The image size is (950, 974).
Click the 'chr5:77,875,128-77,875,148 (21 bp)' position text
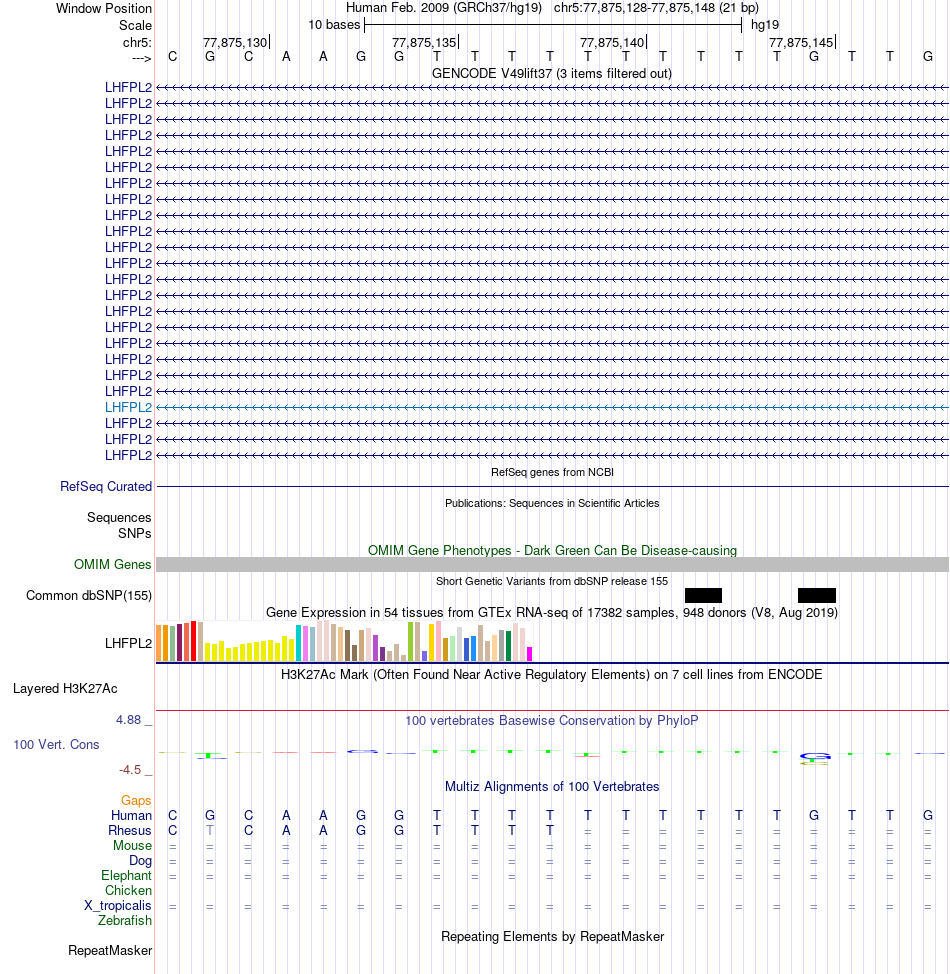coord(656,8)
